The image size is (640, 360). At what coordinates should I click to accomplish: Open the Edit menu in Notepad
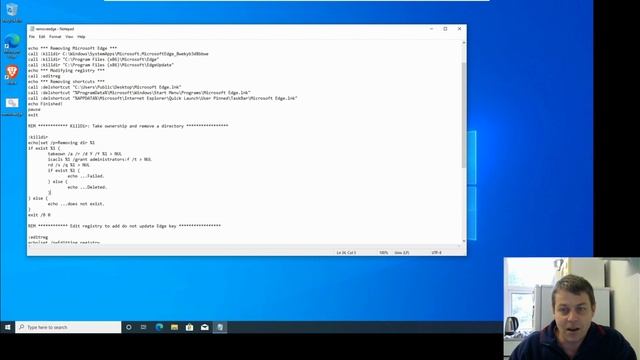click(x=42, y=37)
